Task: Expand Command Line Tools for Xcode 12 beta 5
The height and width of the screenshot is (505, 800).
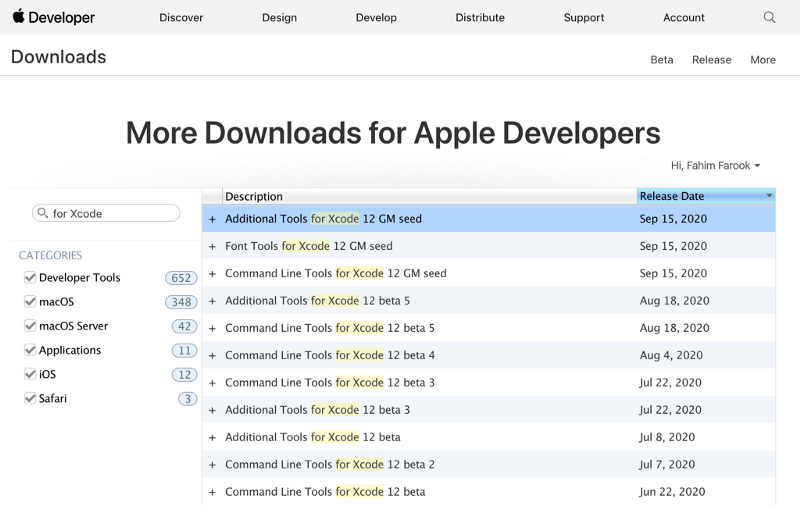Action: pyautogui.click(x=212, y=329)
